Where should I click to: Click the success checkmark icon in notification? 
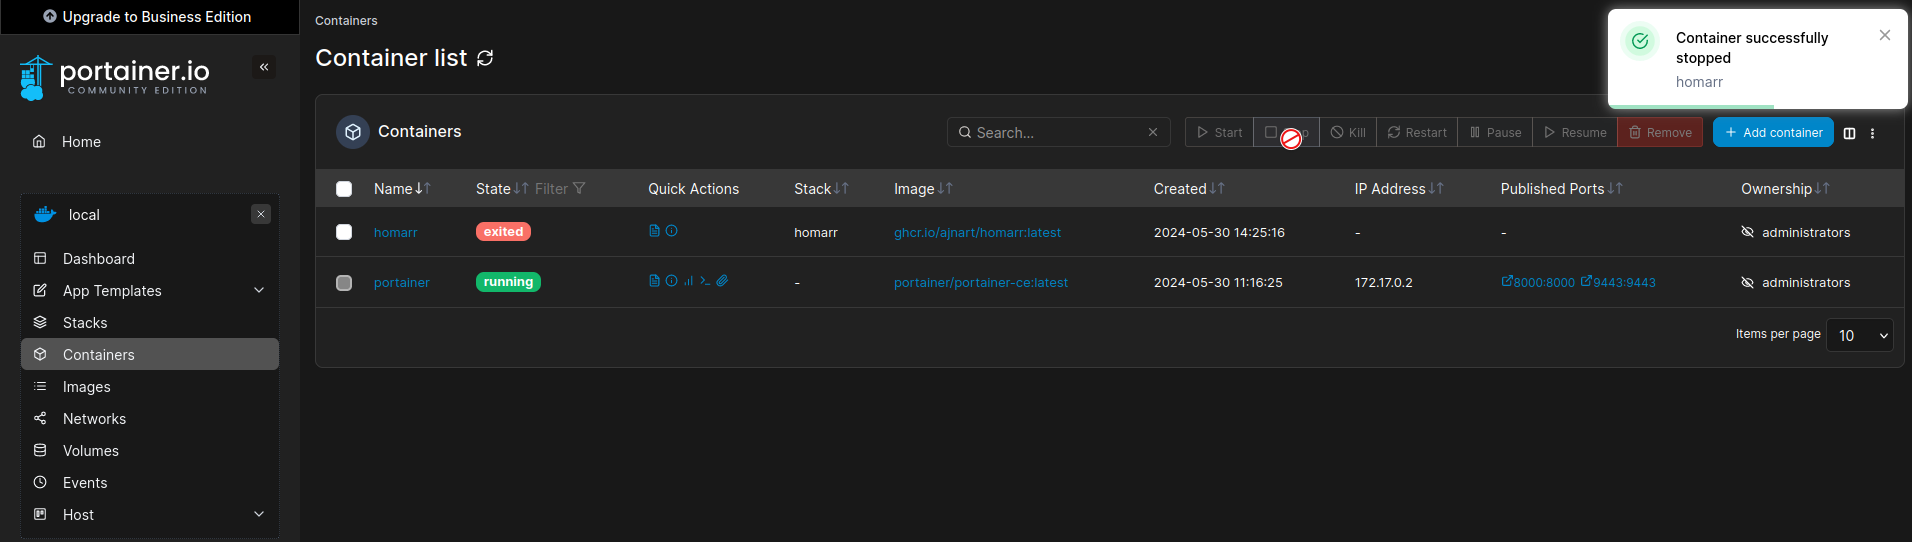click(1640, 41)
